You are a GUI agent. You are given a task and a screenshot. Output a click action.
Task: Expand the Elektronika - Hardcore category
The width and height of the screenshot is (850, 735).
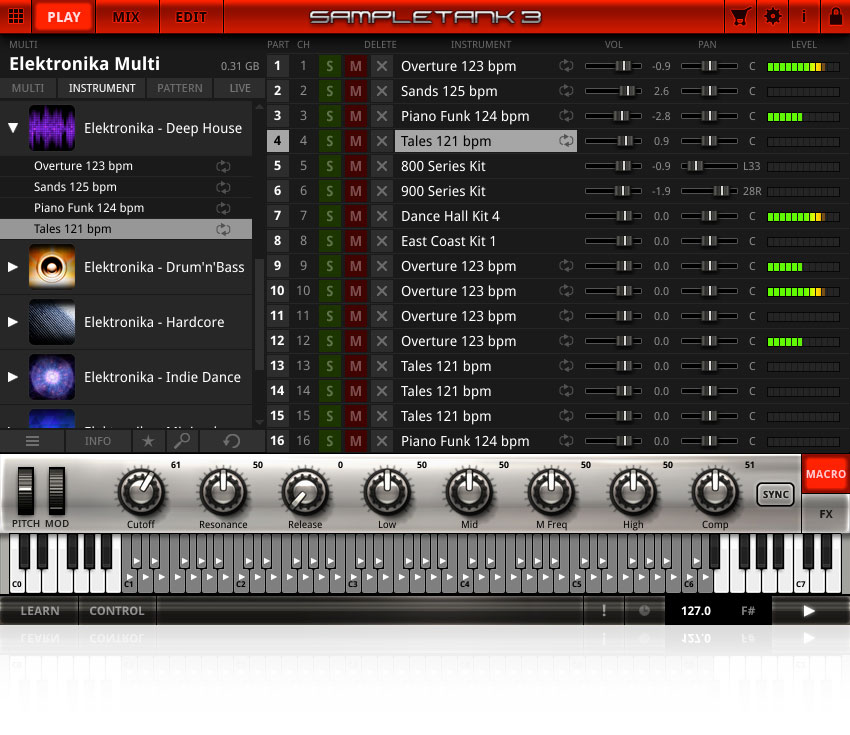(11, 322)
